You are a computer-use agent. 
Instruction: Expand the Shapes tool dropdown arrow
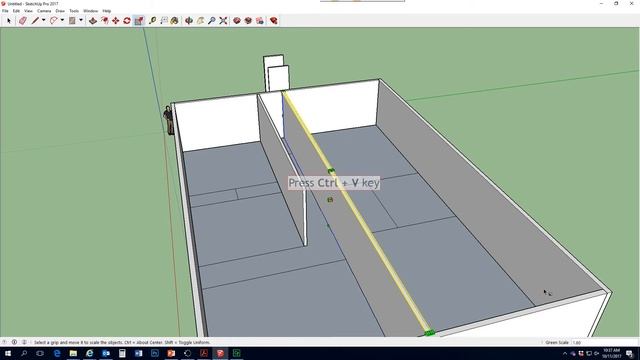click(x=81, y=20)
